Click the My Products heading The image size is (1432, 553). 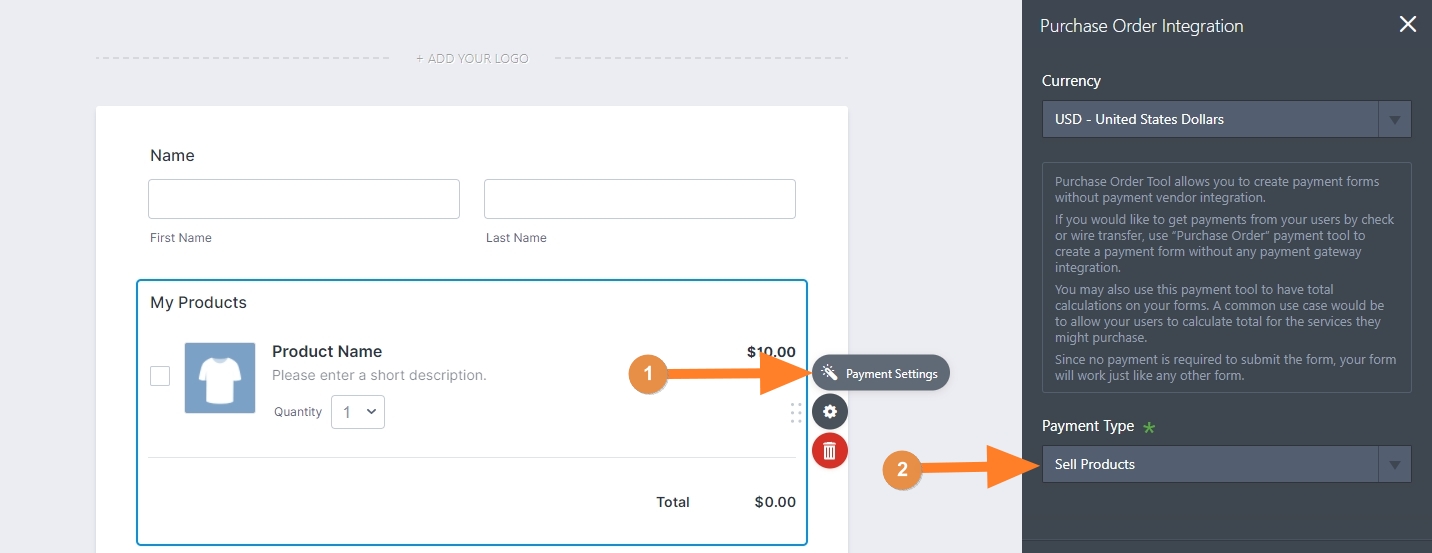point(198,302)
